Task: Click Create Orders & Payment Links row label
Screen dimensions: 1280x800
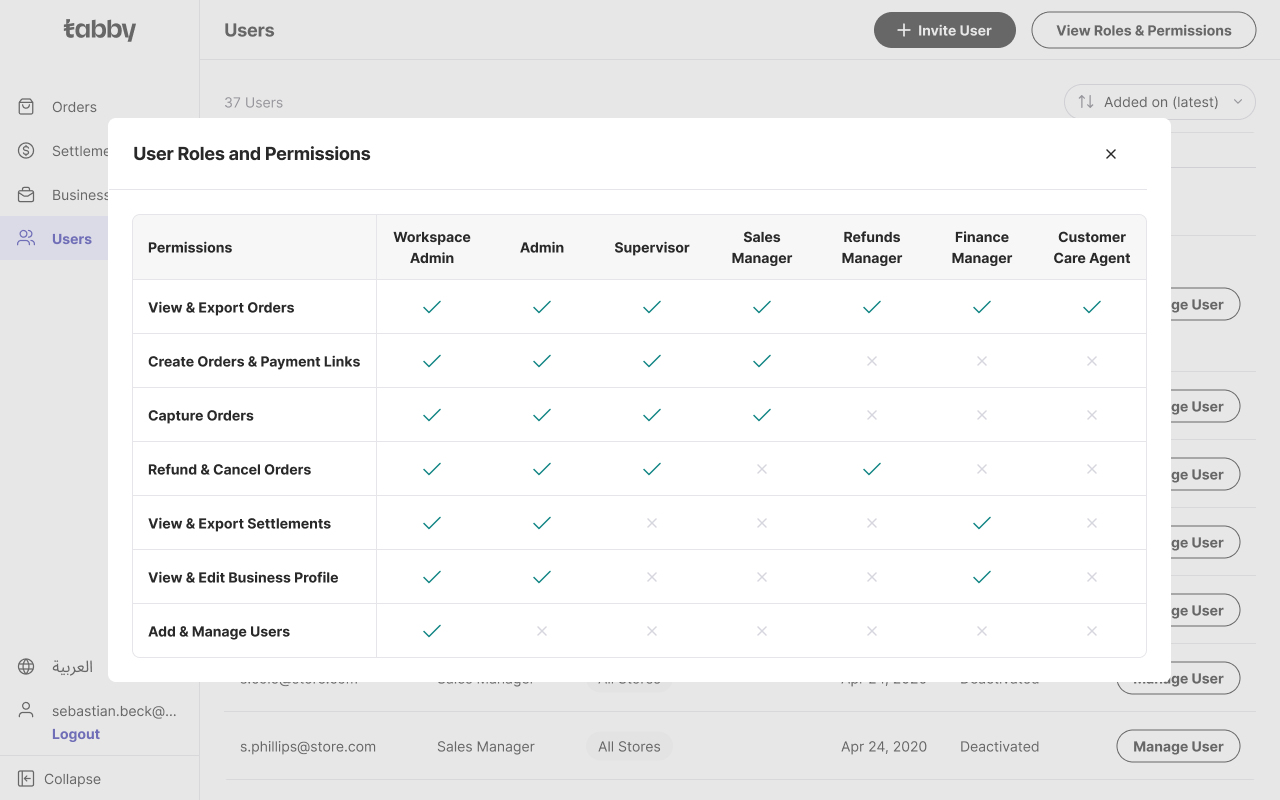Action: pyautogui.click(x=254, y=361)
